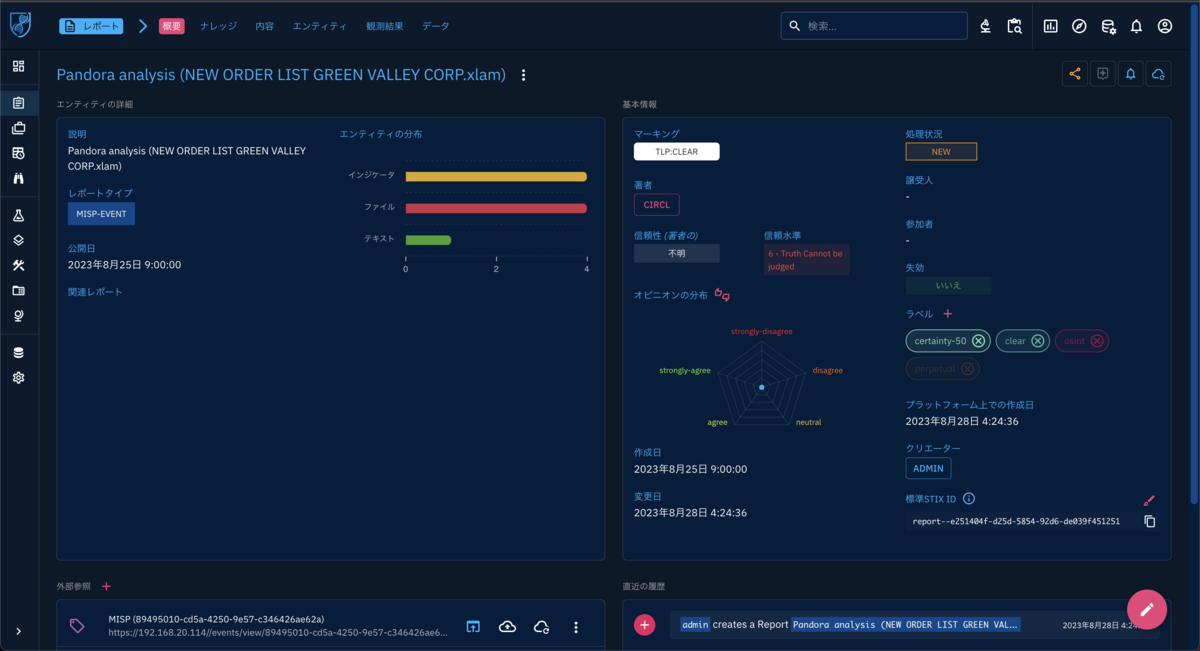Open the entities folder icon in sidebar
1200x651 pixels.
pos(18,290)
